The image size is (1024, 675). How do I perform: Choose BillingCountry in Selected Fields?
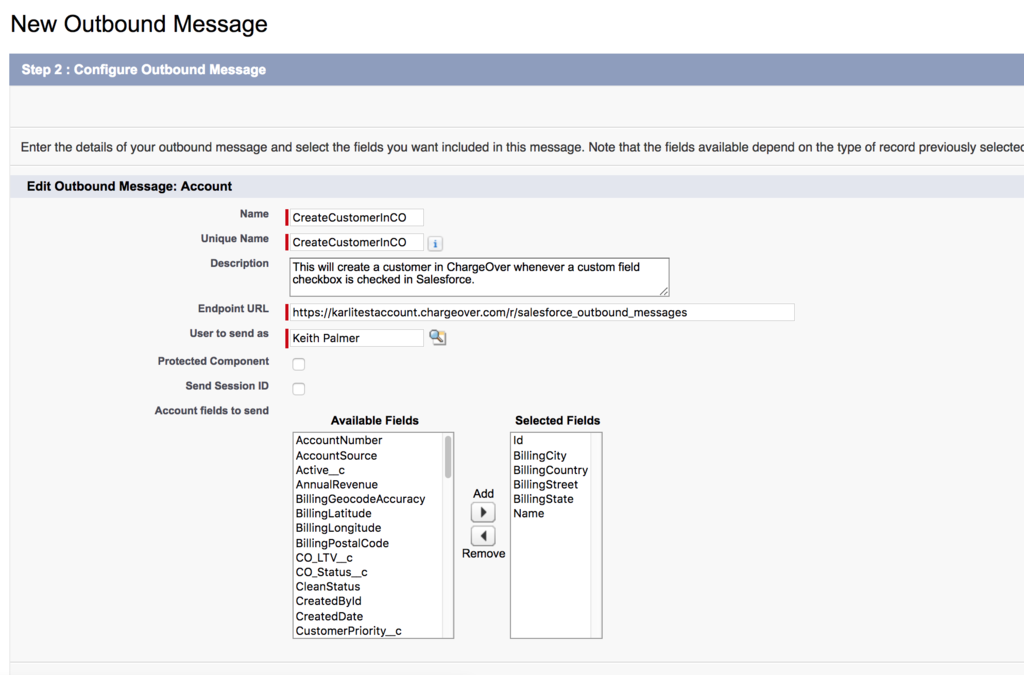[x=551, y=470]
